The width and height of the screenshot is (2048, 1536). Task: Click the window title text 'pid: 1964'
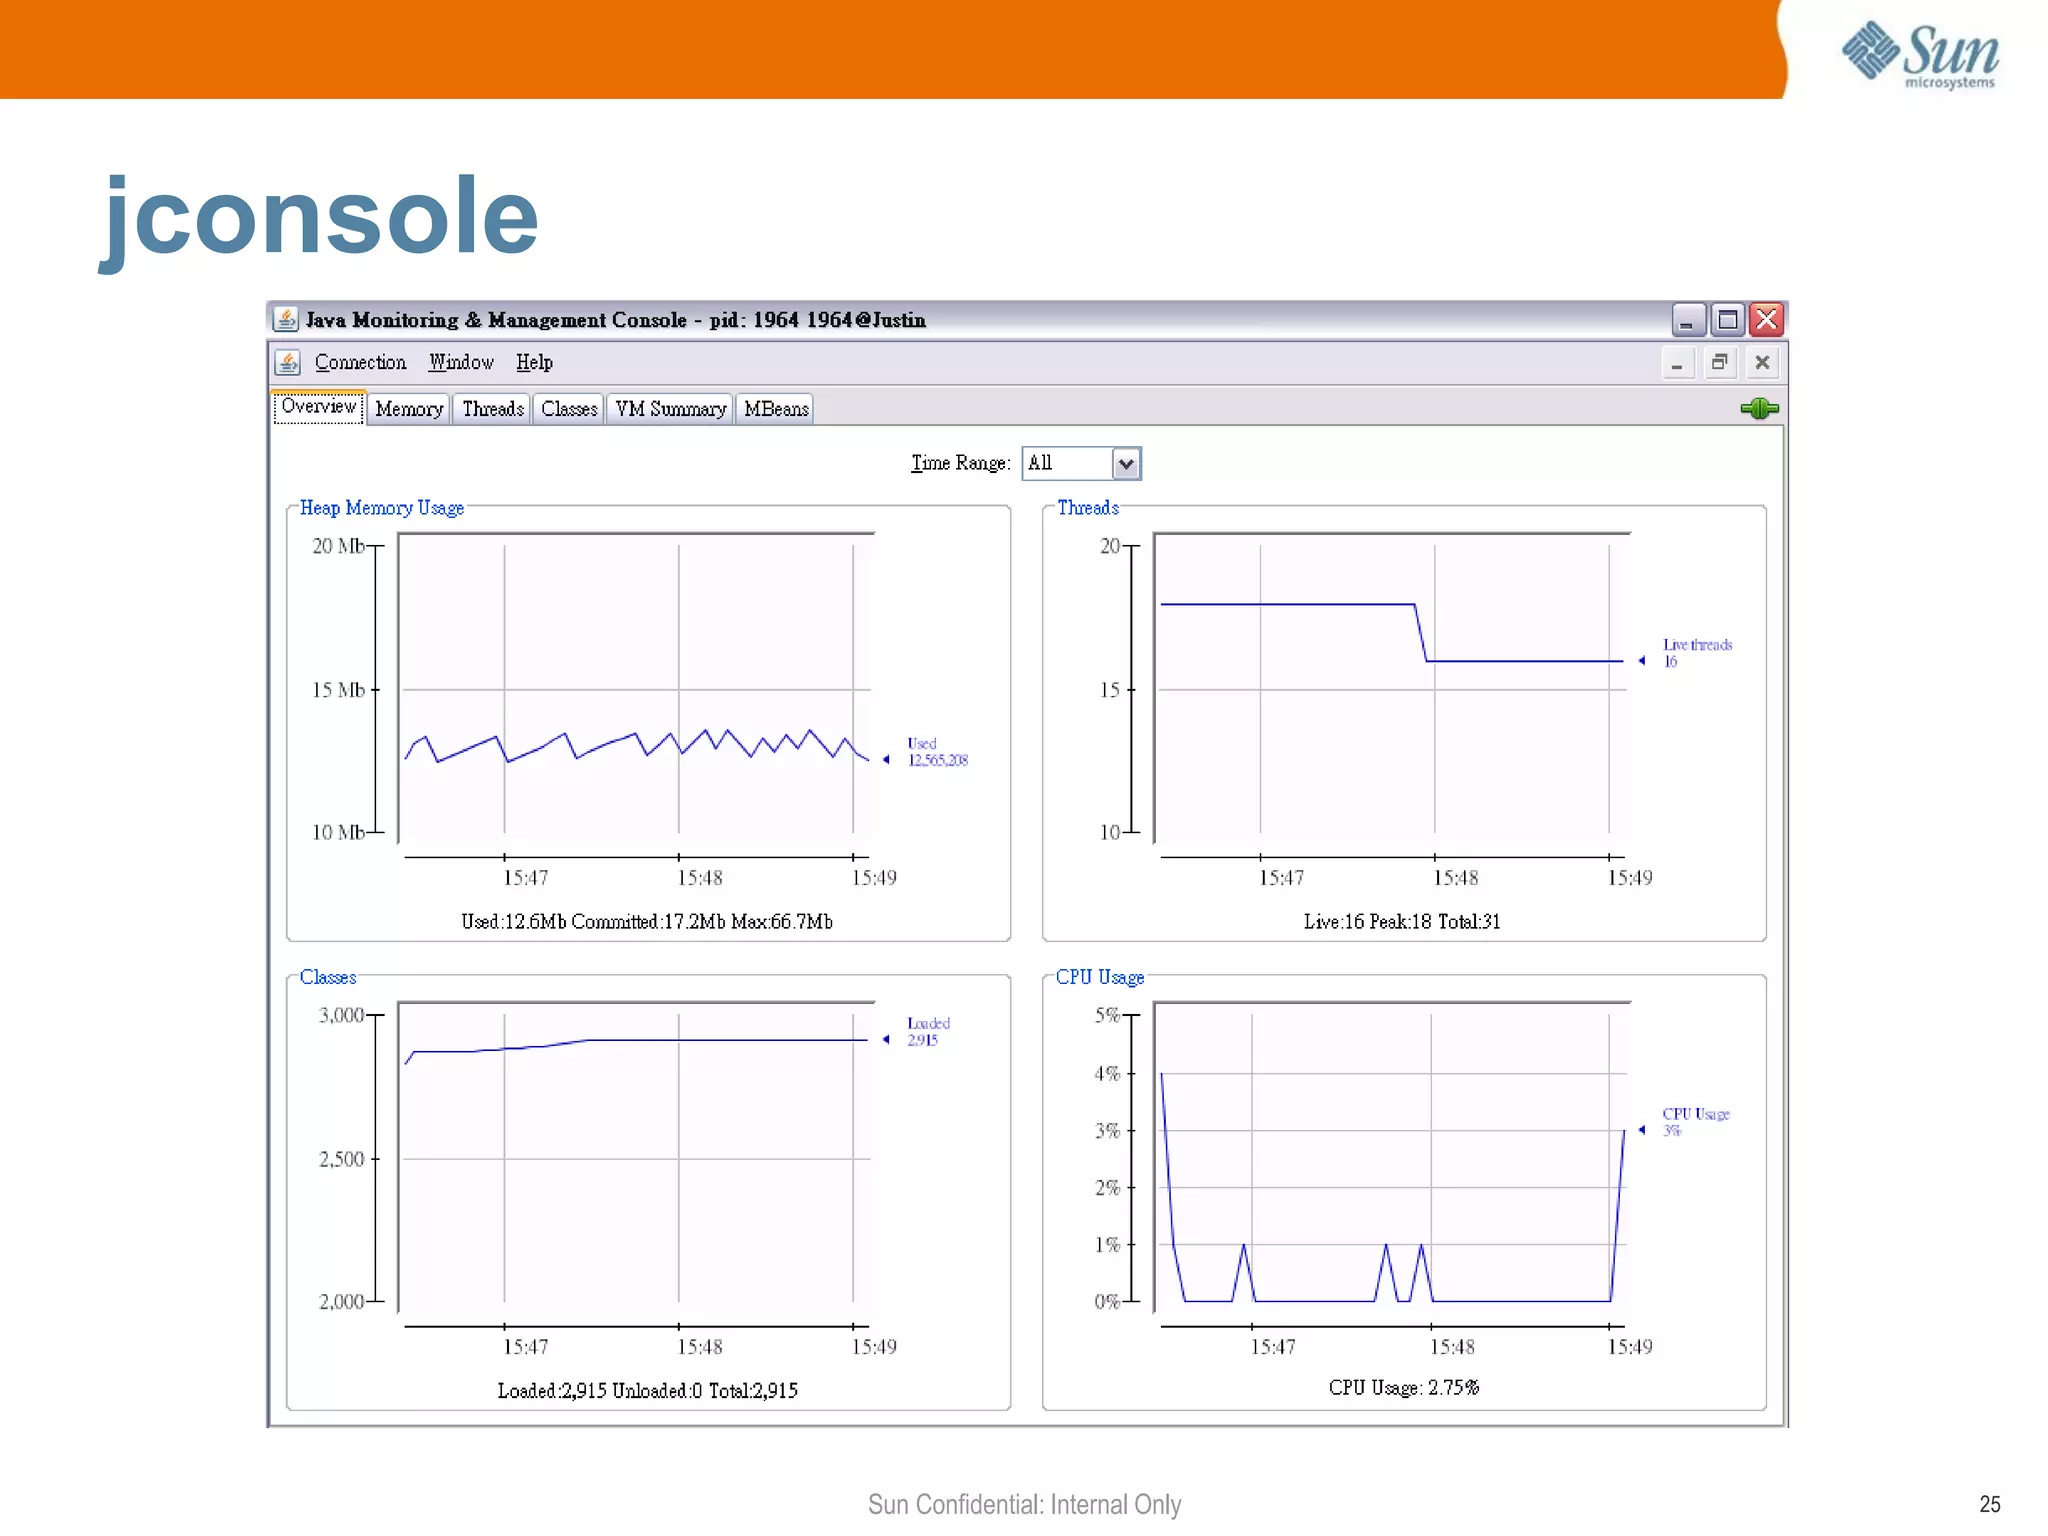click(x=754, y=320)
